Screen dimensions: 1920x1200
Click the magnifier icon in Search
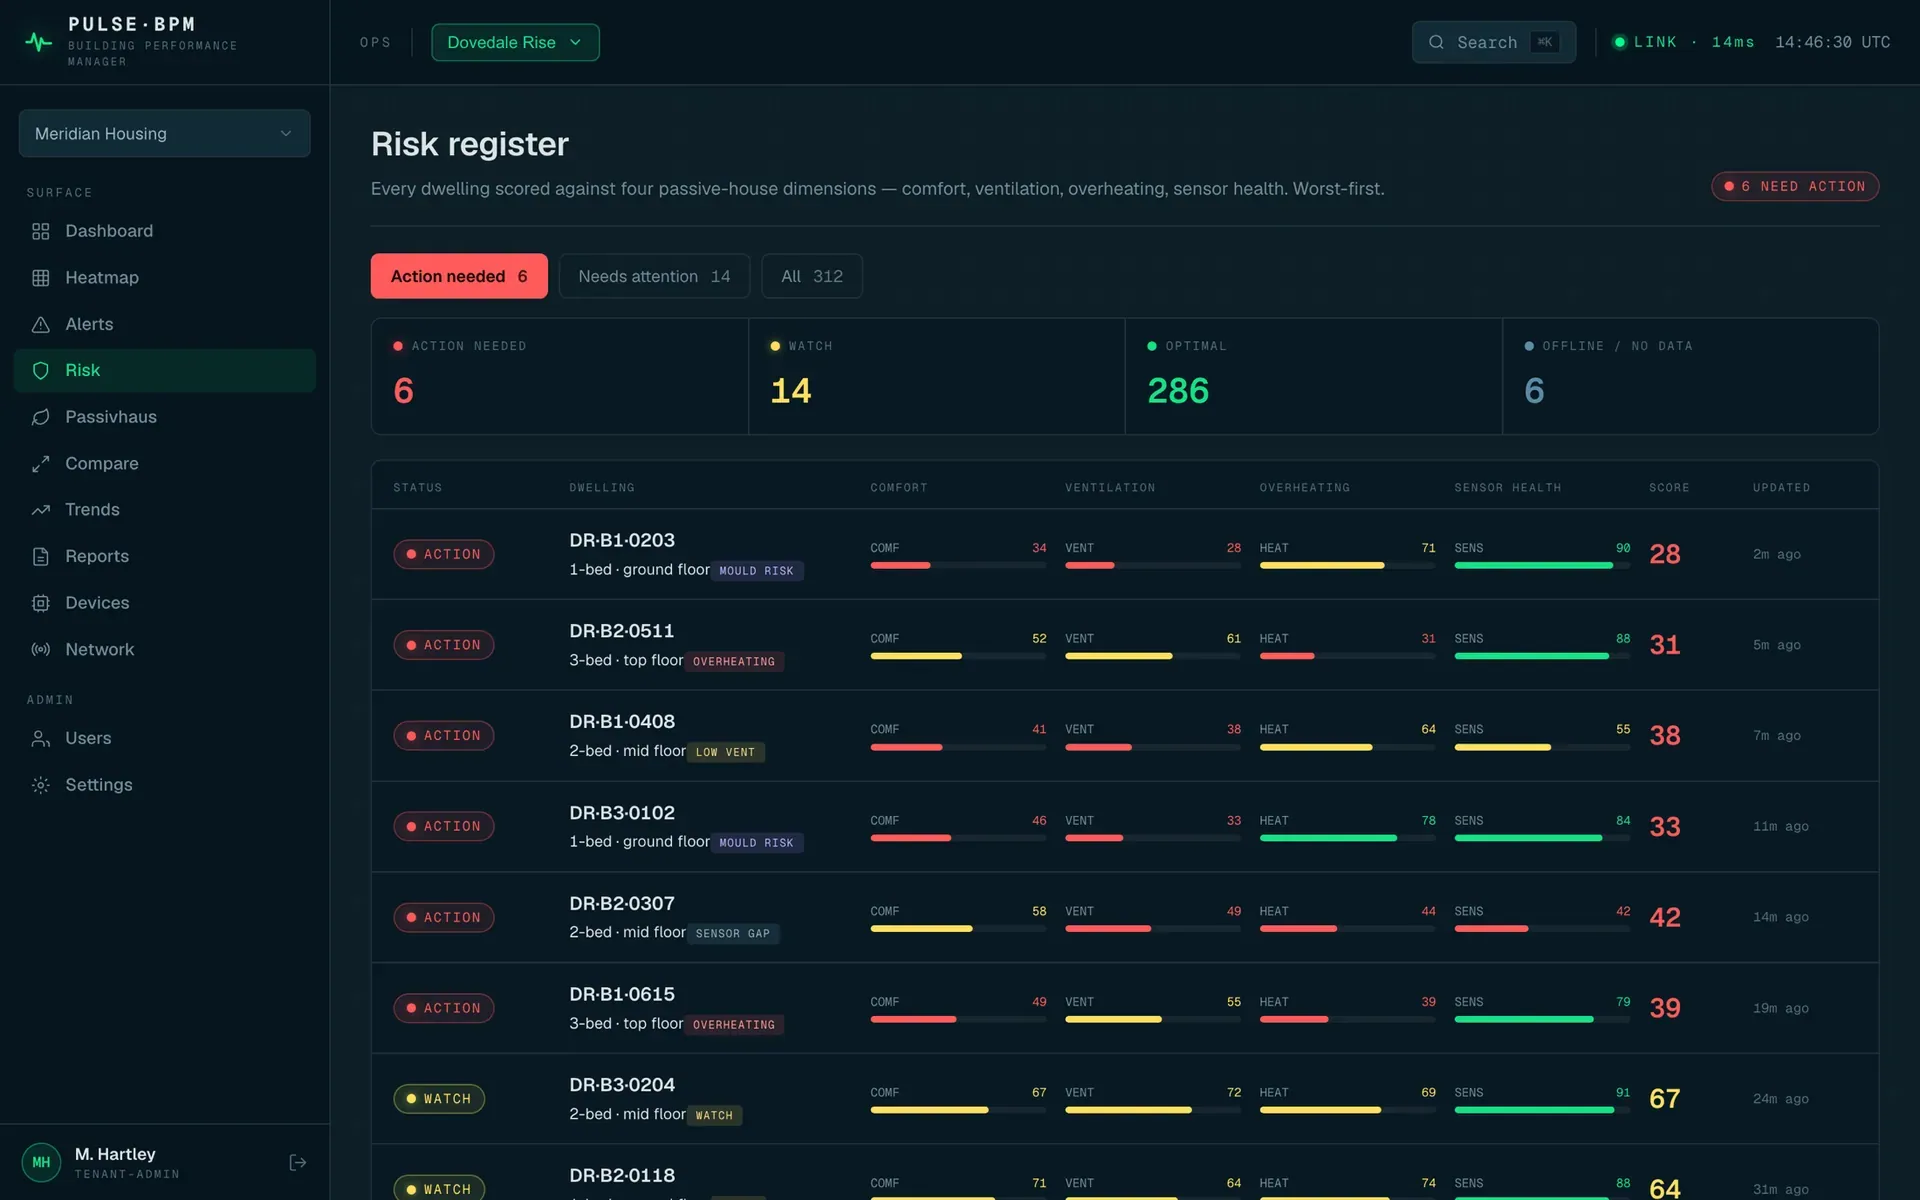pos(1436,42)
